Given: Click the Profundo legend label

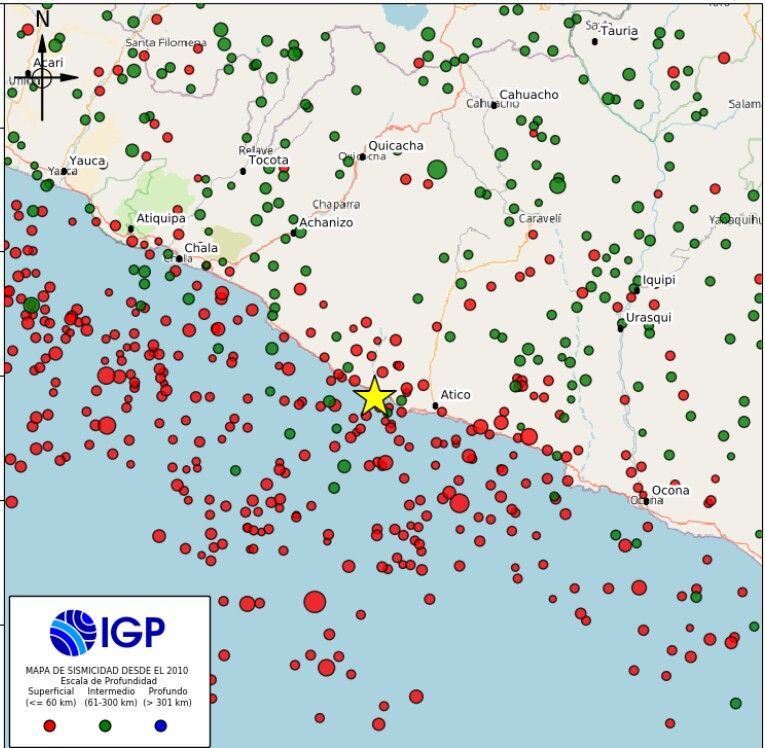Looking at the screenshot, I should tap(167, 691).
